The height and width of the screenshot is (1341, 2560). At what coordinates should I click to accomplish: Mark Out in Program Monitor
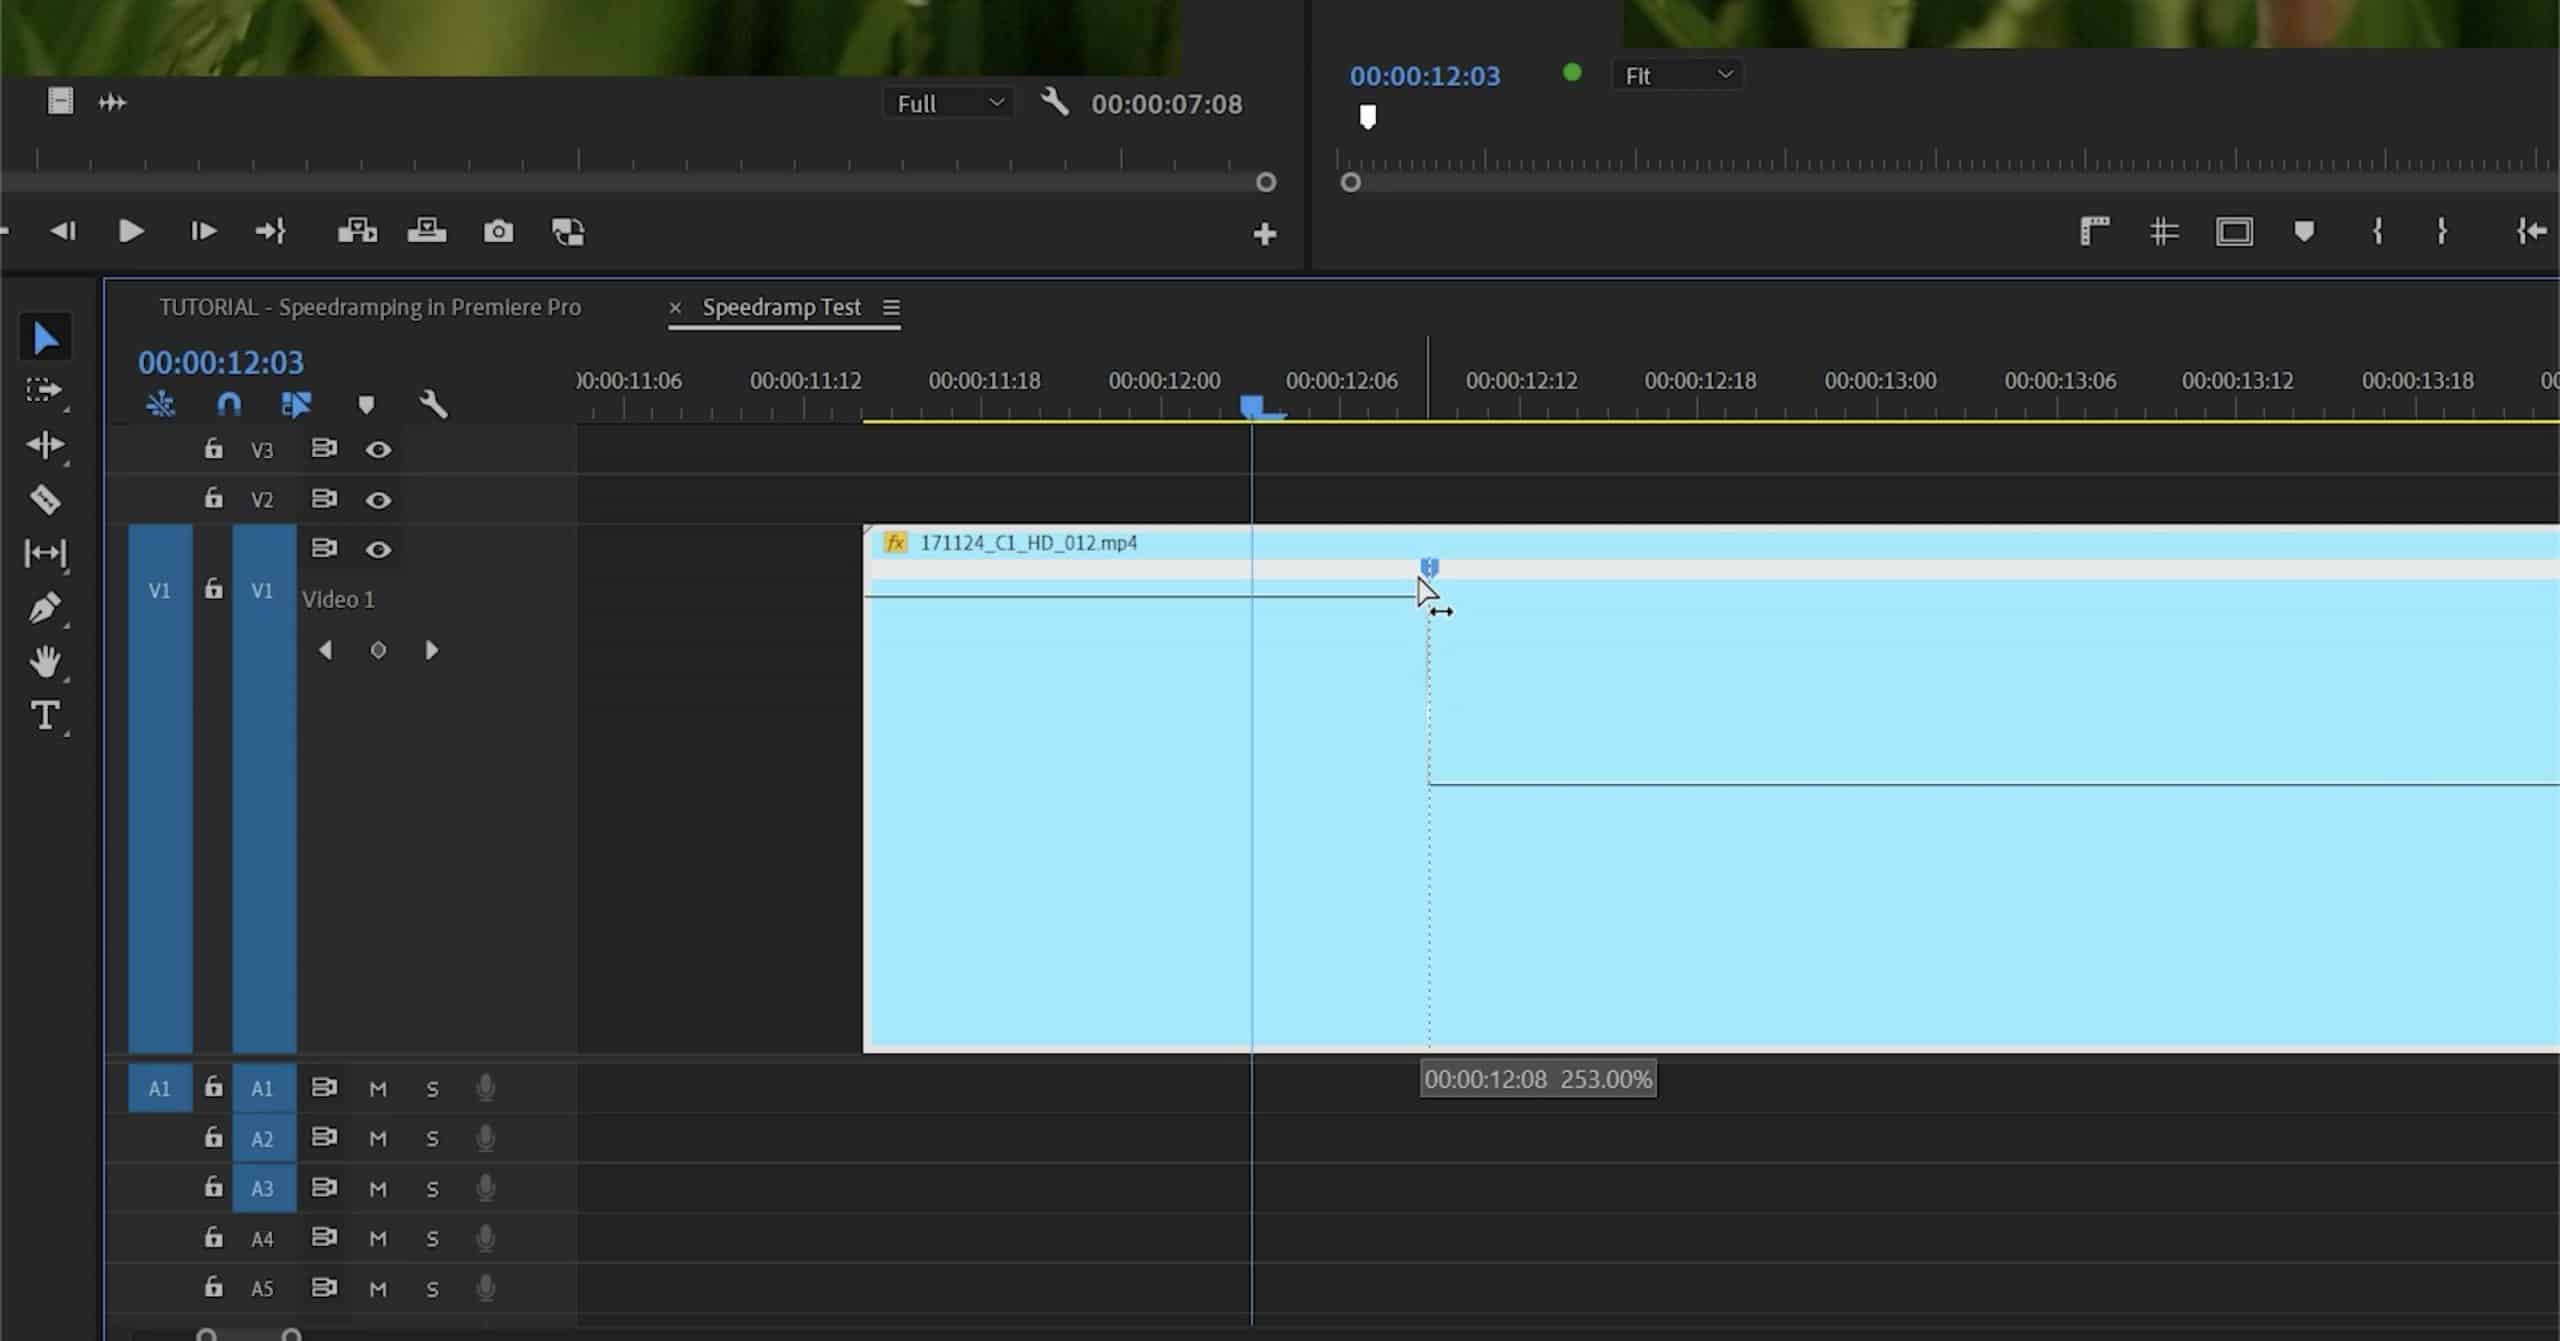coord(2442,232)
